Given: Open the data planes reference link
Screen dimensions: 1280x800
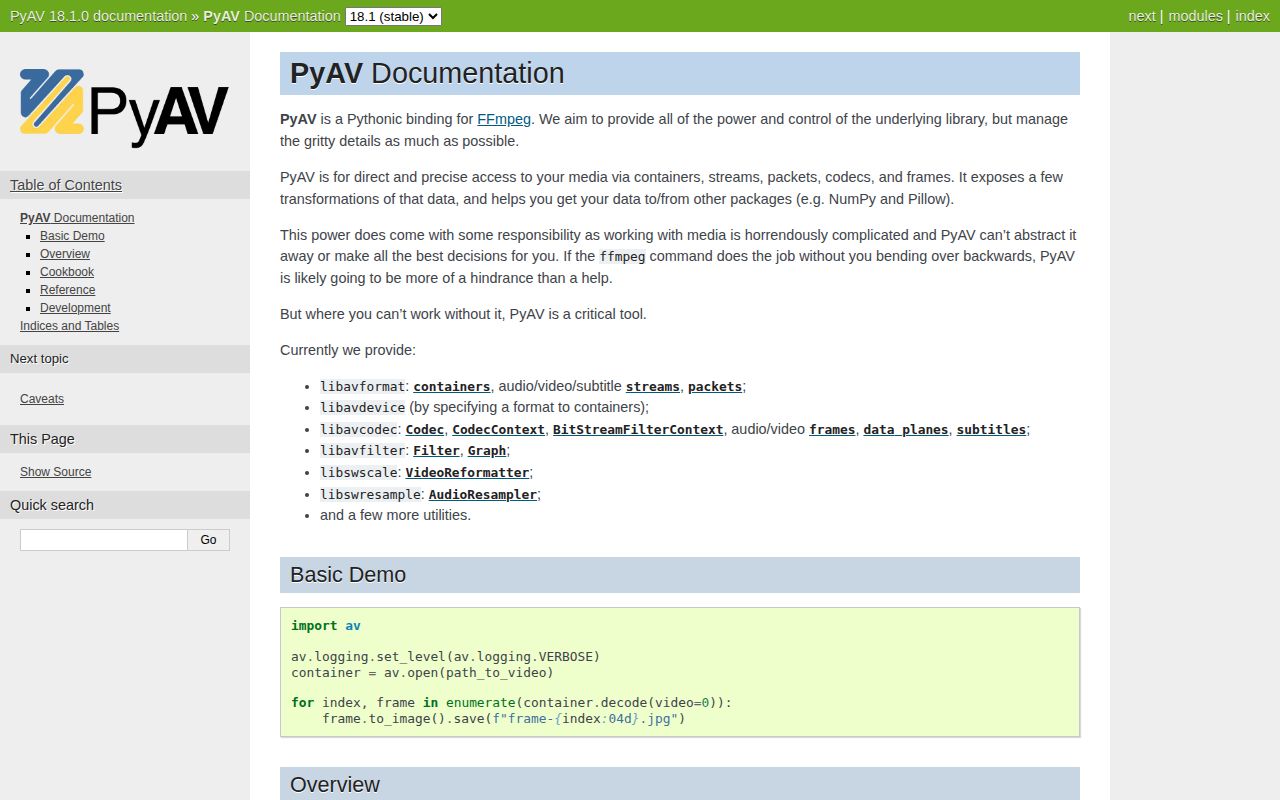Looking at the screenshot, I should pos(906,430).
